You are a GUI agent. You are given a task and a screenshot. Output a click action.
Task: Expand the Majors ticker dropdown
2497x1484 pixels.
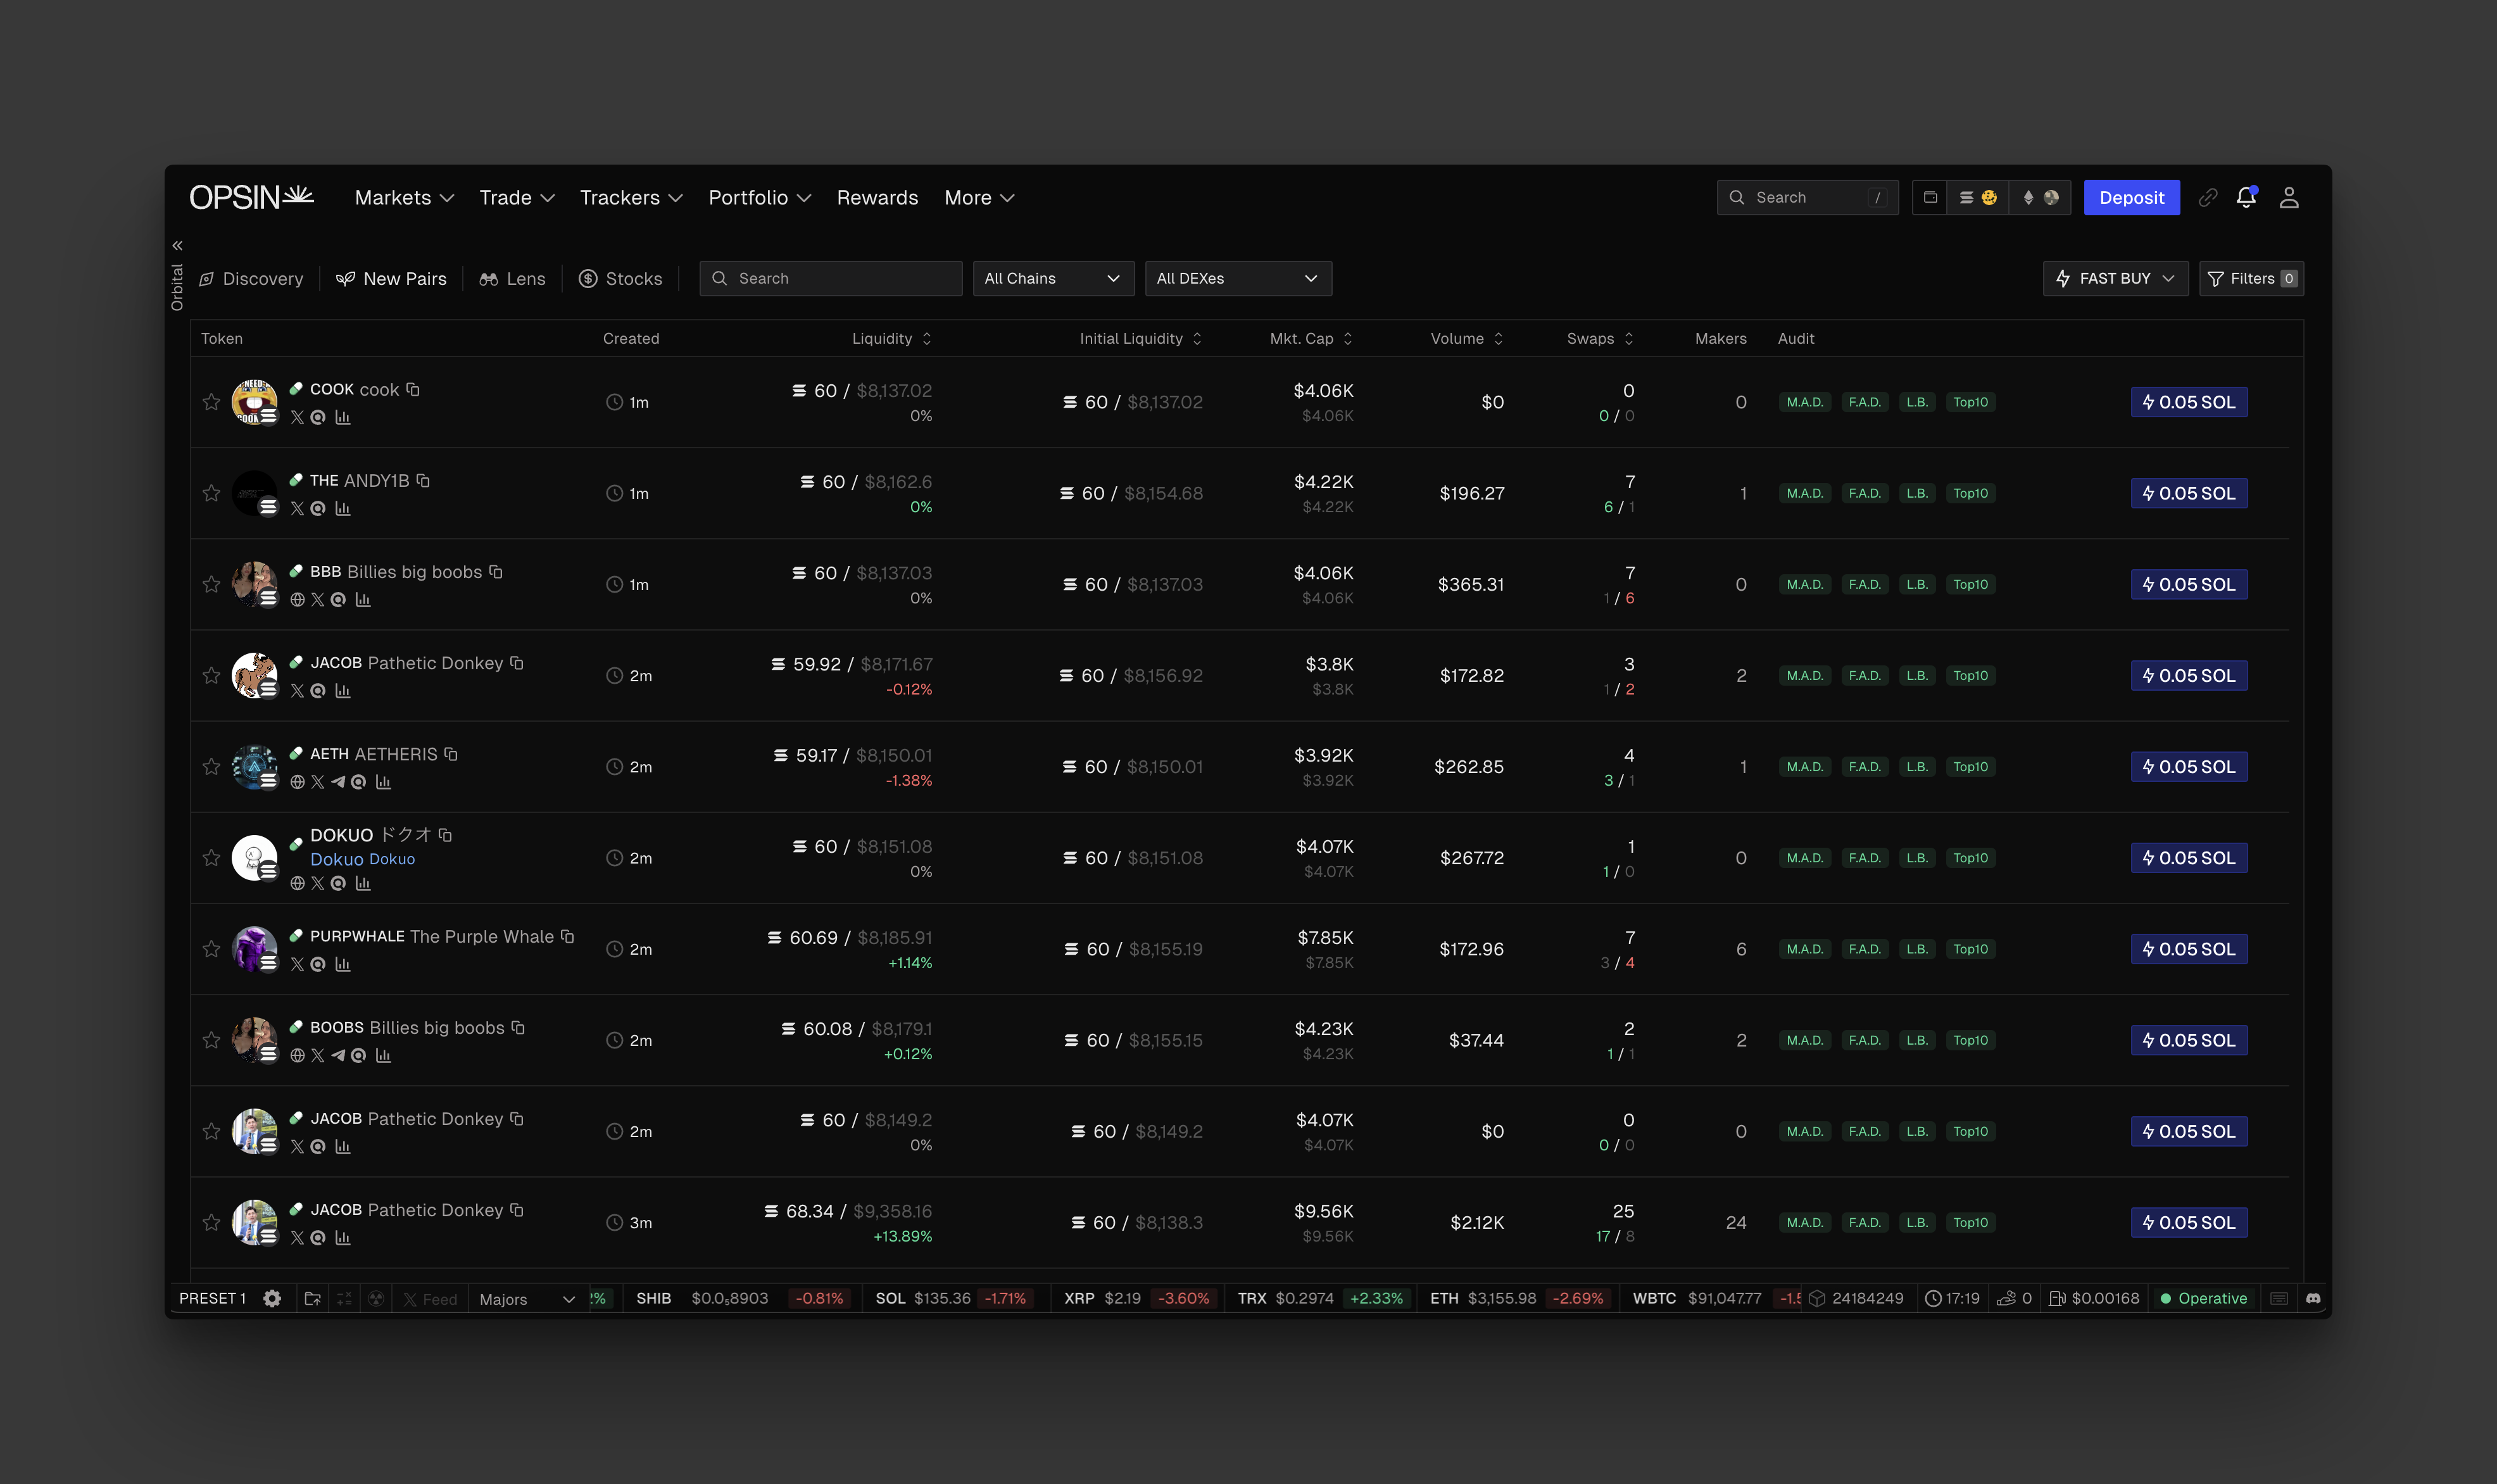pyautogui.click(x=527, y=1298)
